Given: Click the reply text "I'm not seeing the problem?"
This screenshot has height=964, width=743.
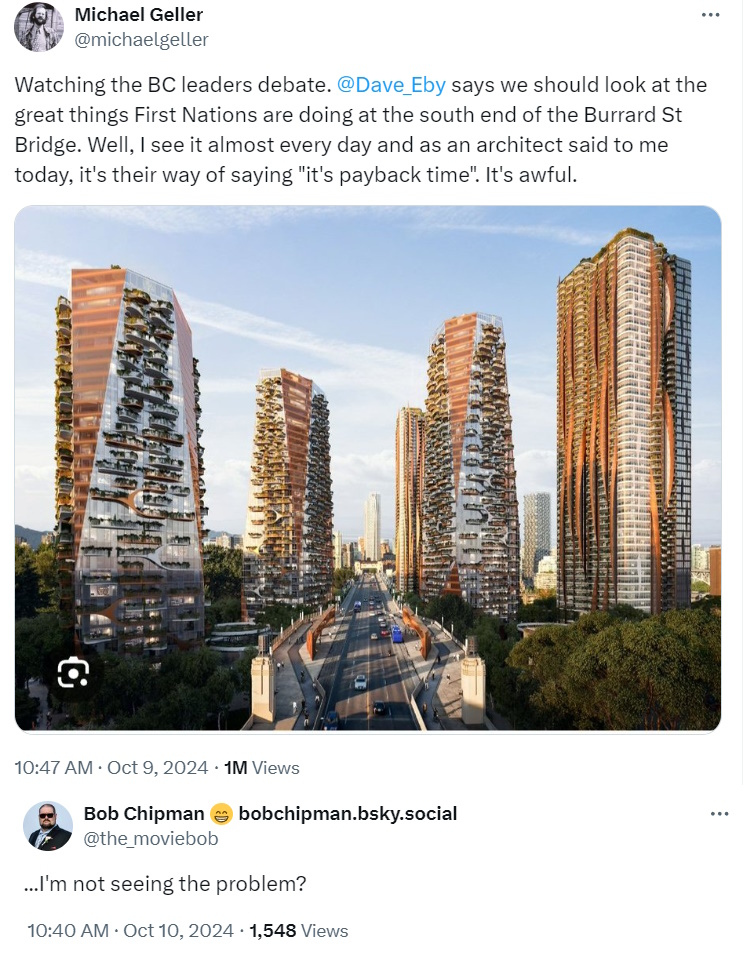Looking at the screenshot, I should point(165,884).
